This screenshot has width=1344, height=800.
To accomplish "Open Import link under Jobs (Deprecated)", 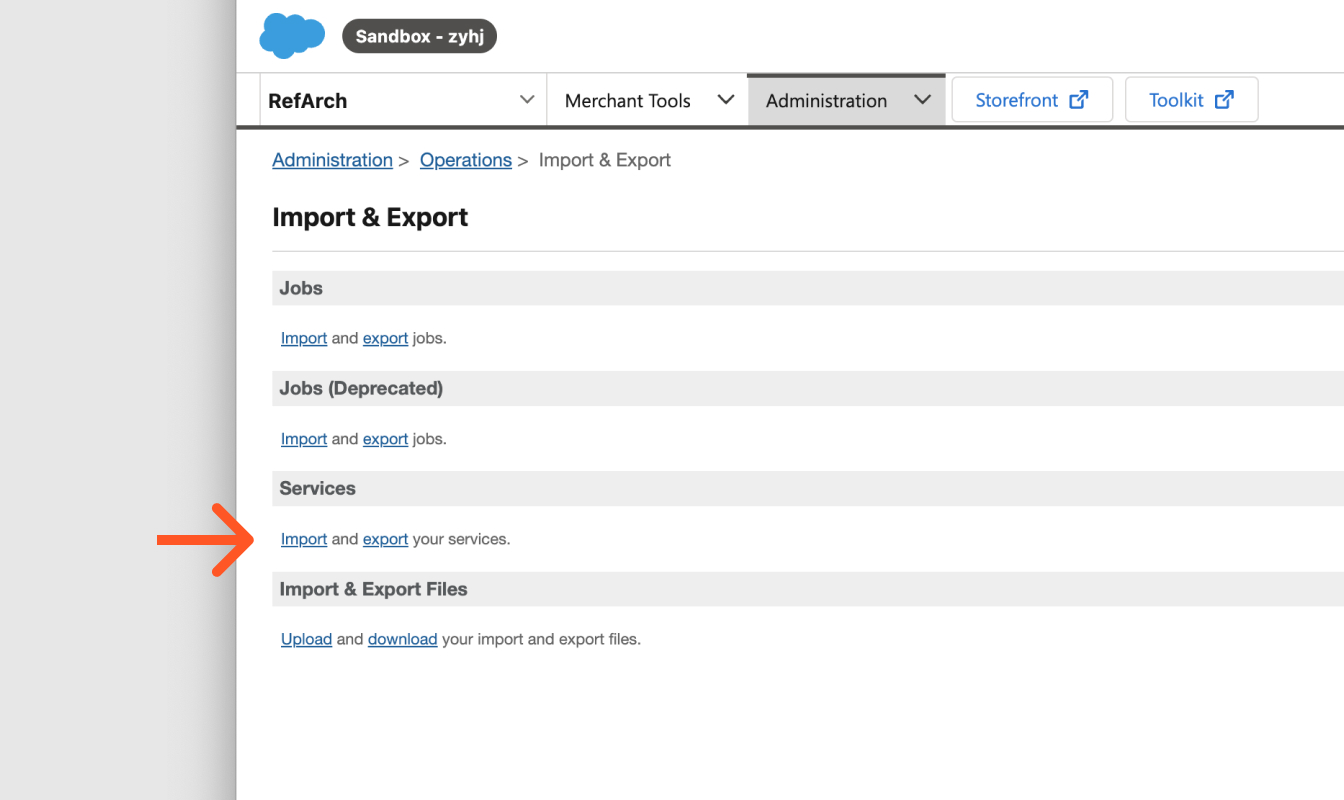I will [304, 439].
